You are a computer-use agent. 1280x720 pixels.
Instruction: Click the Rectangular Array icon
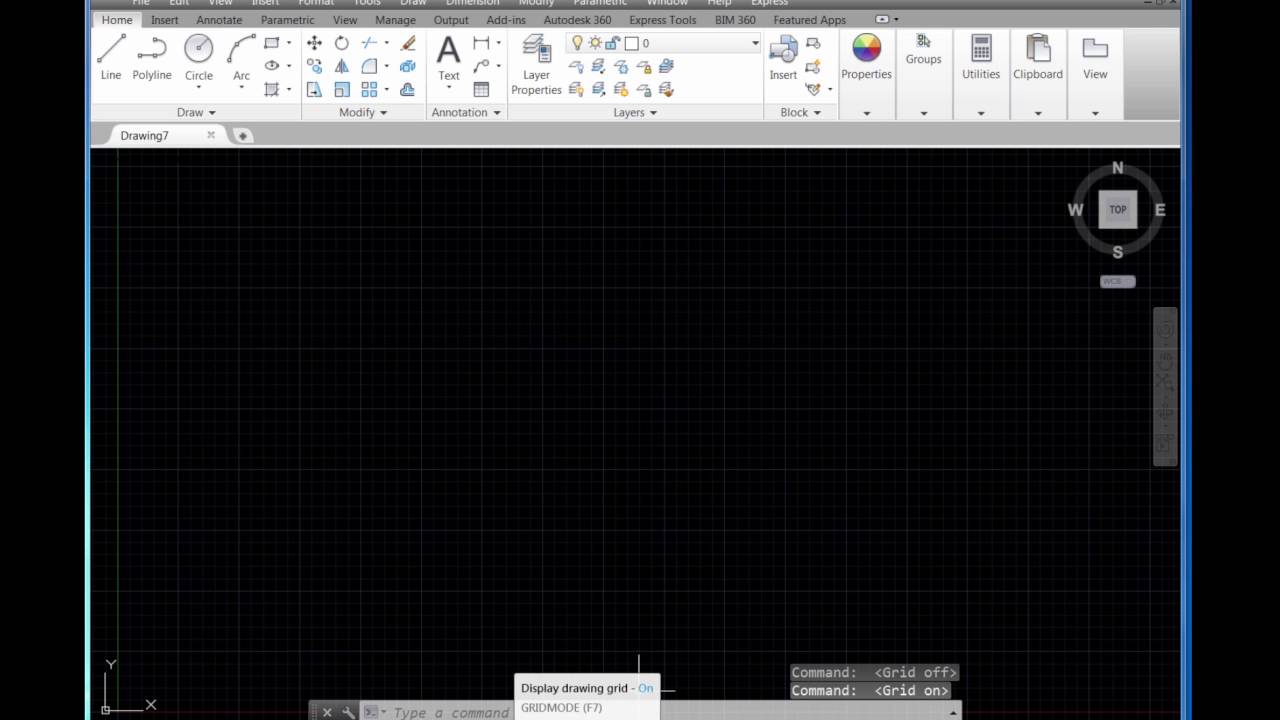[x=369, y=89]
